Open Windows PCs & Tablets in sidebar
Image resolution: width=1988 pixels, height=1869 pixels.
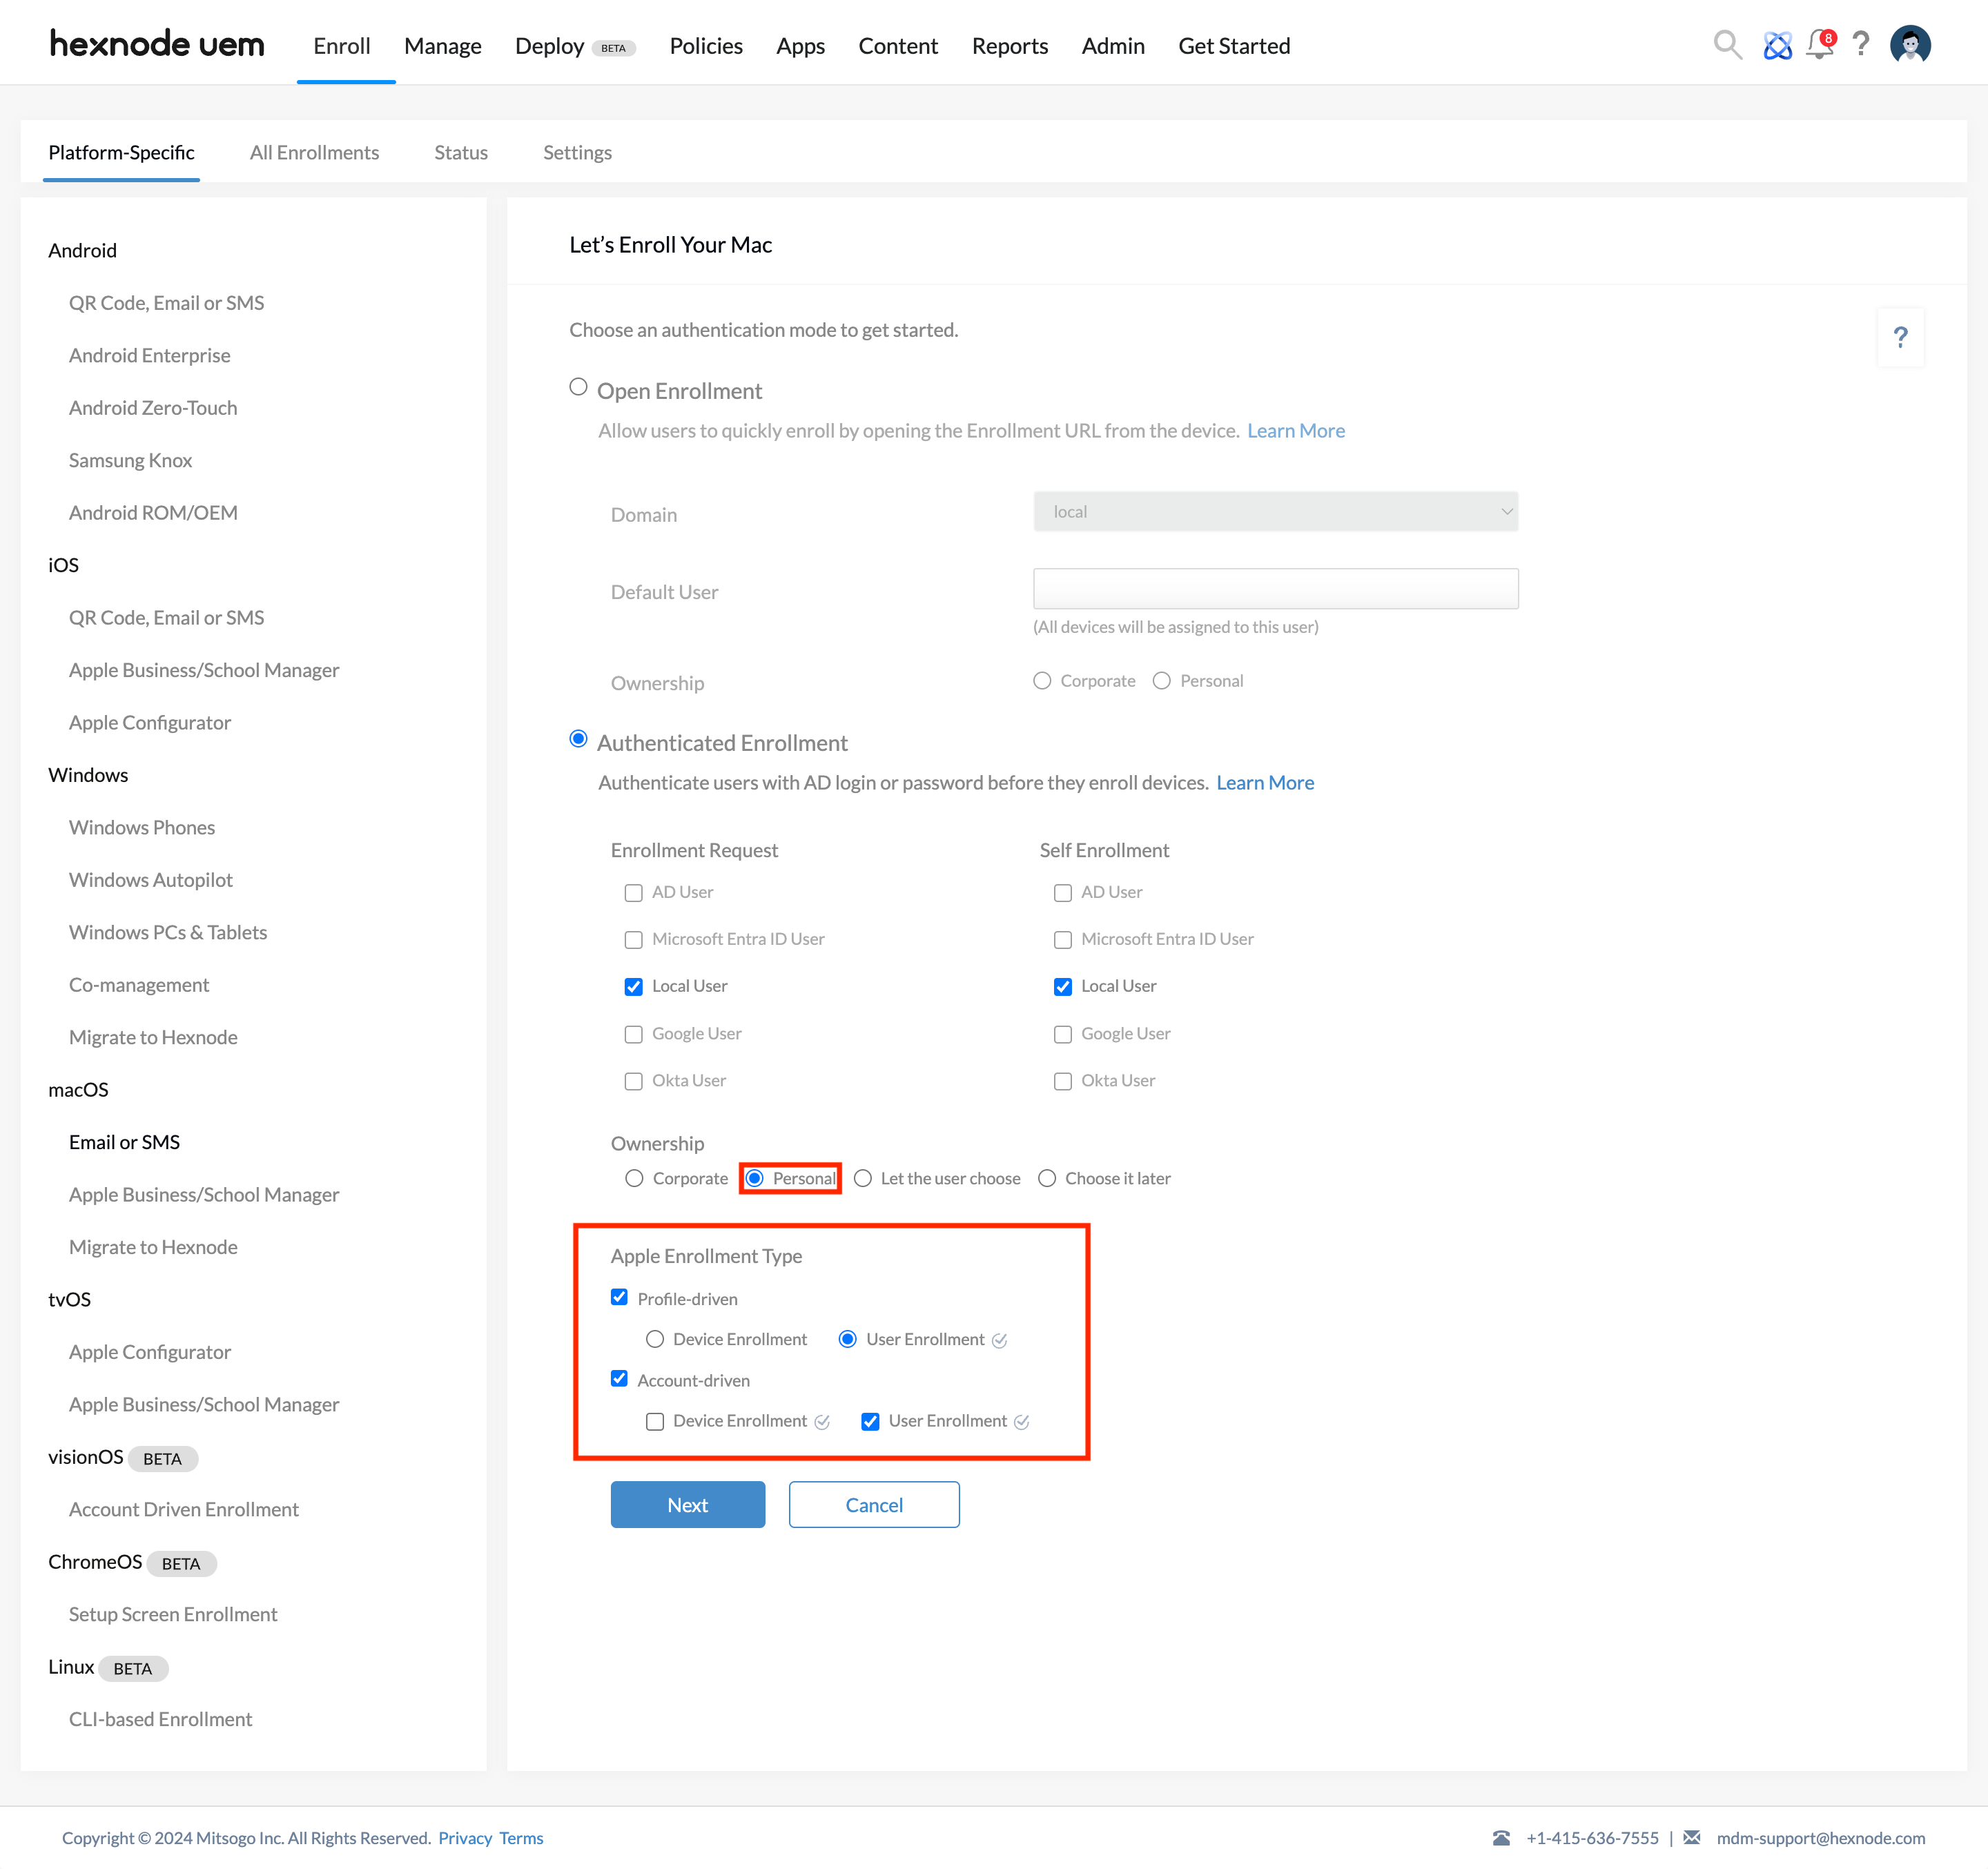pyautogui.click(x=168, y=933)
